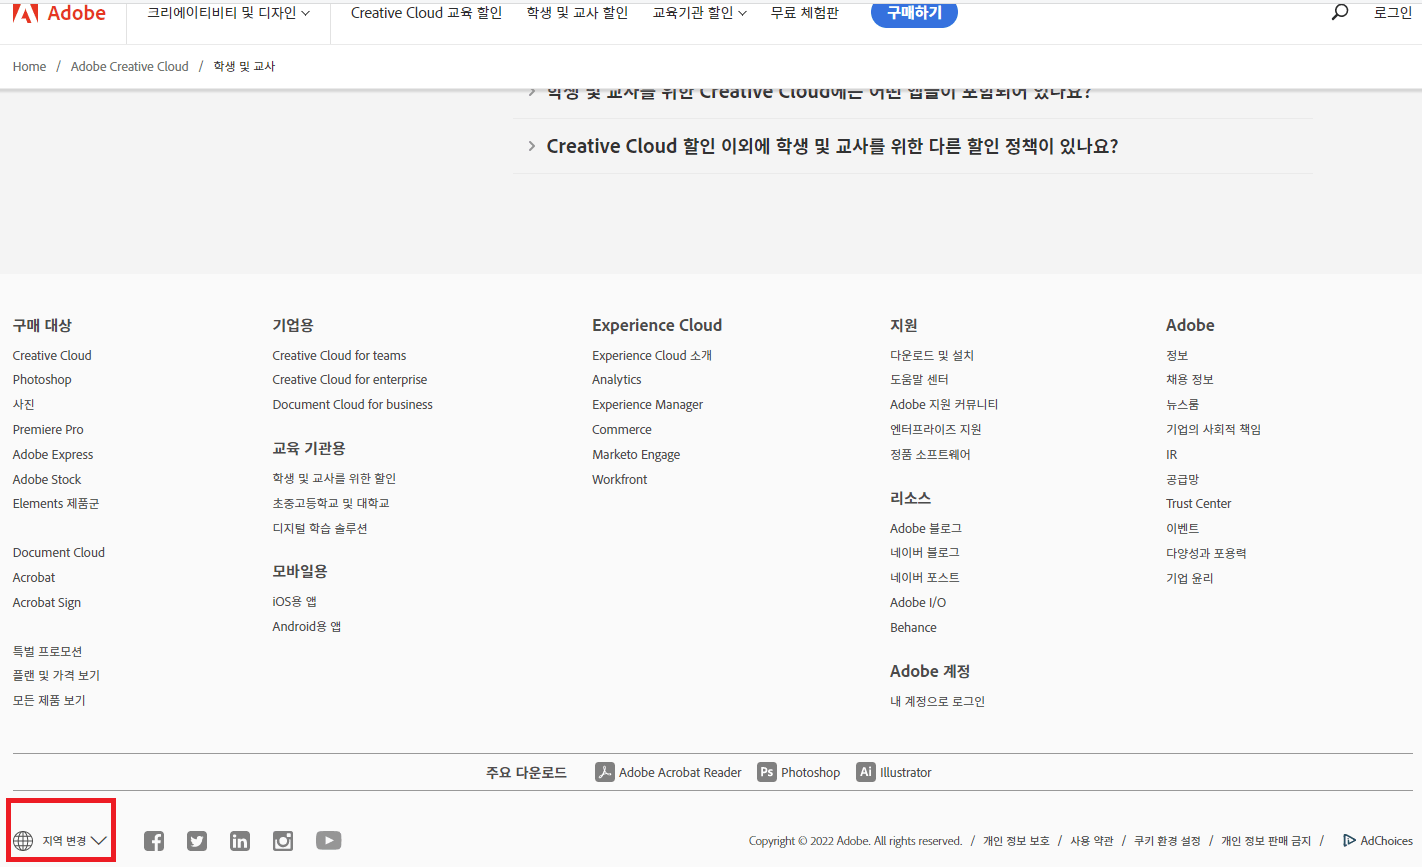The width and height of the screenshot is (1422, 867).
Task: Click 로그인 sign-in link
Action: click(x=1393, y=13)
